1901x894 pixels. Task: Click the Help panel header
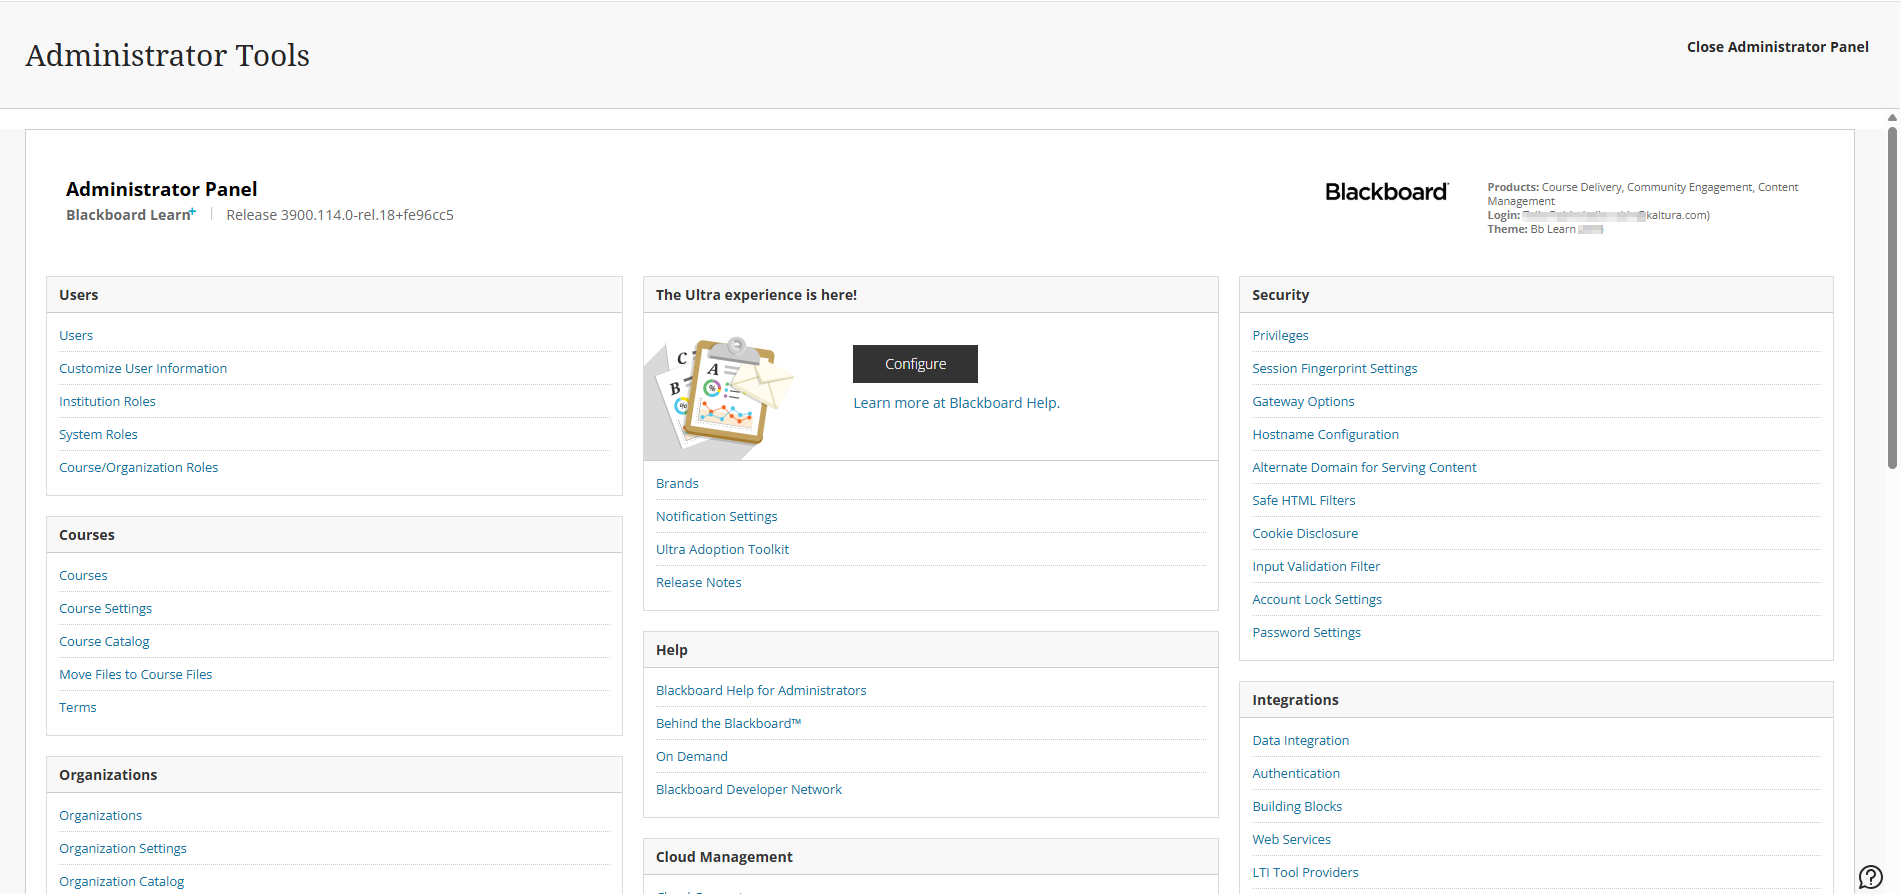tap(930, 650)
